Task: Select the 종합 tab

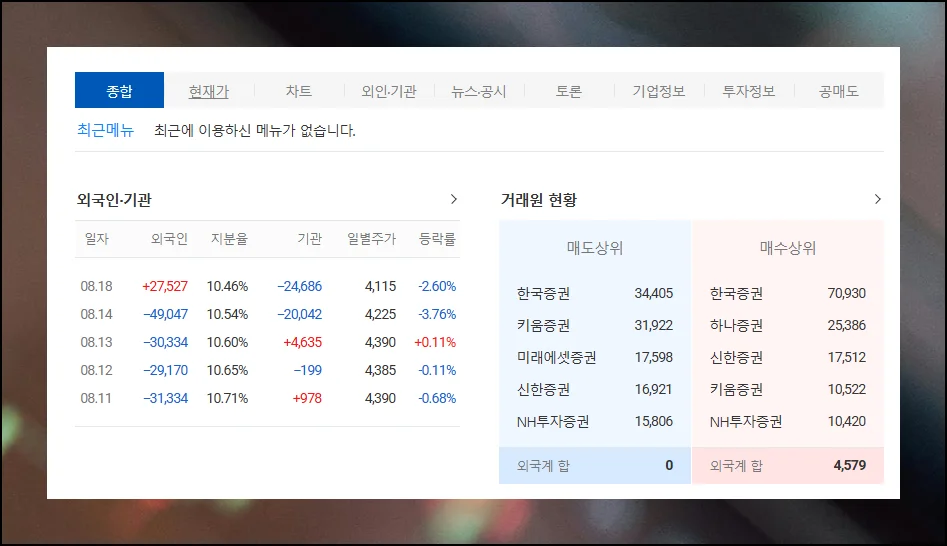Action: pyautogui.click(x=119, y=91)
